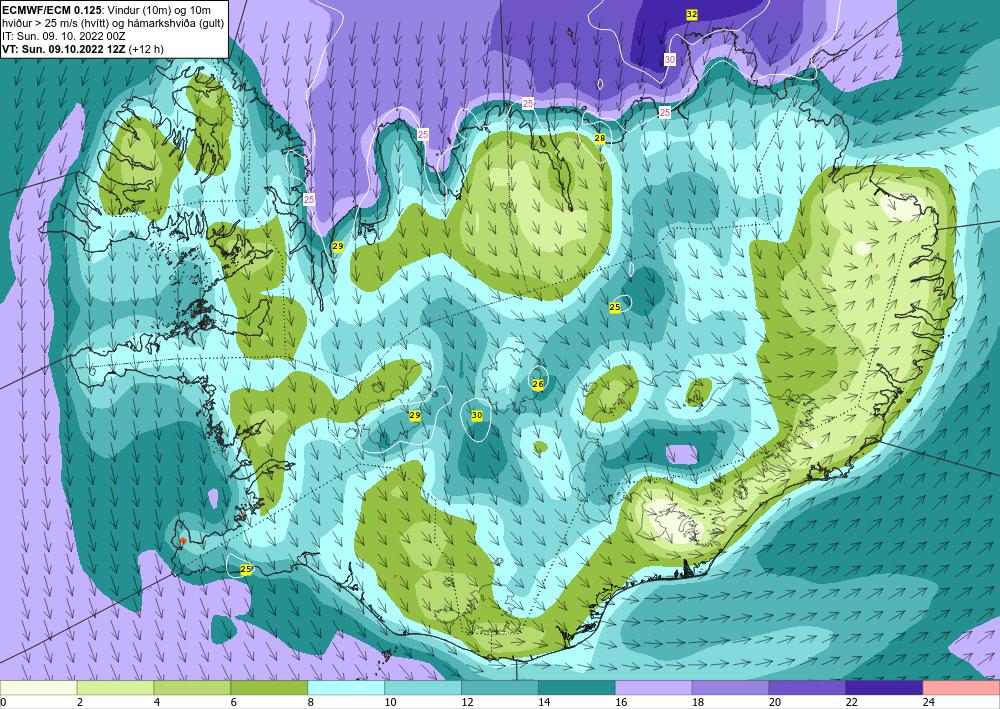
Task: Select the green 4–6 m/s legend swatch
Action: click(192, 688)
